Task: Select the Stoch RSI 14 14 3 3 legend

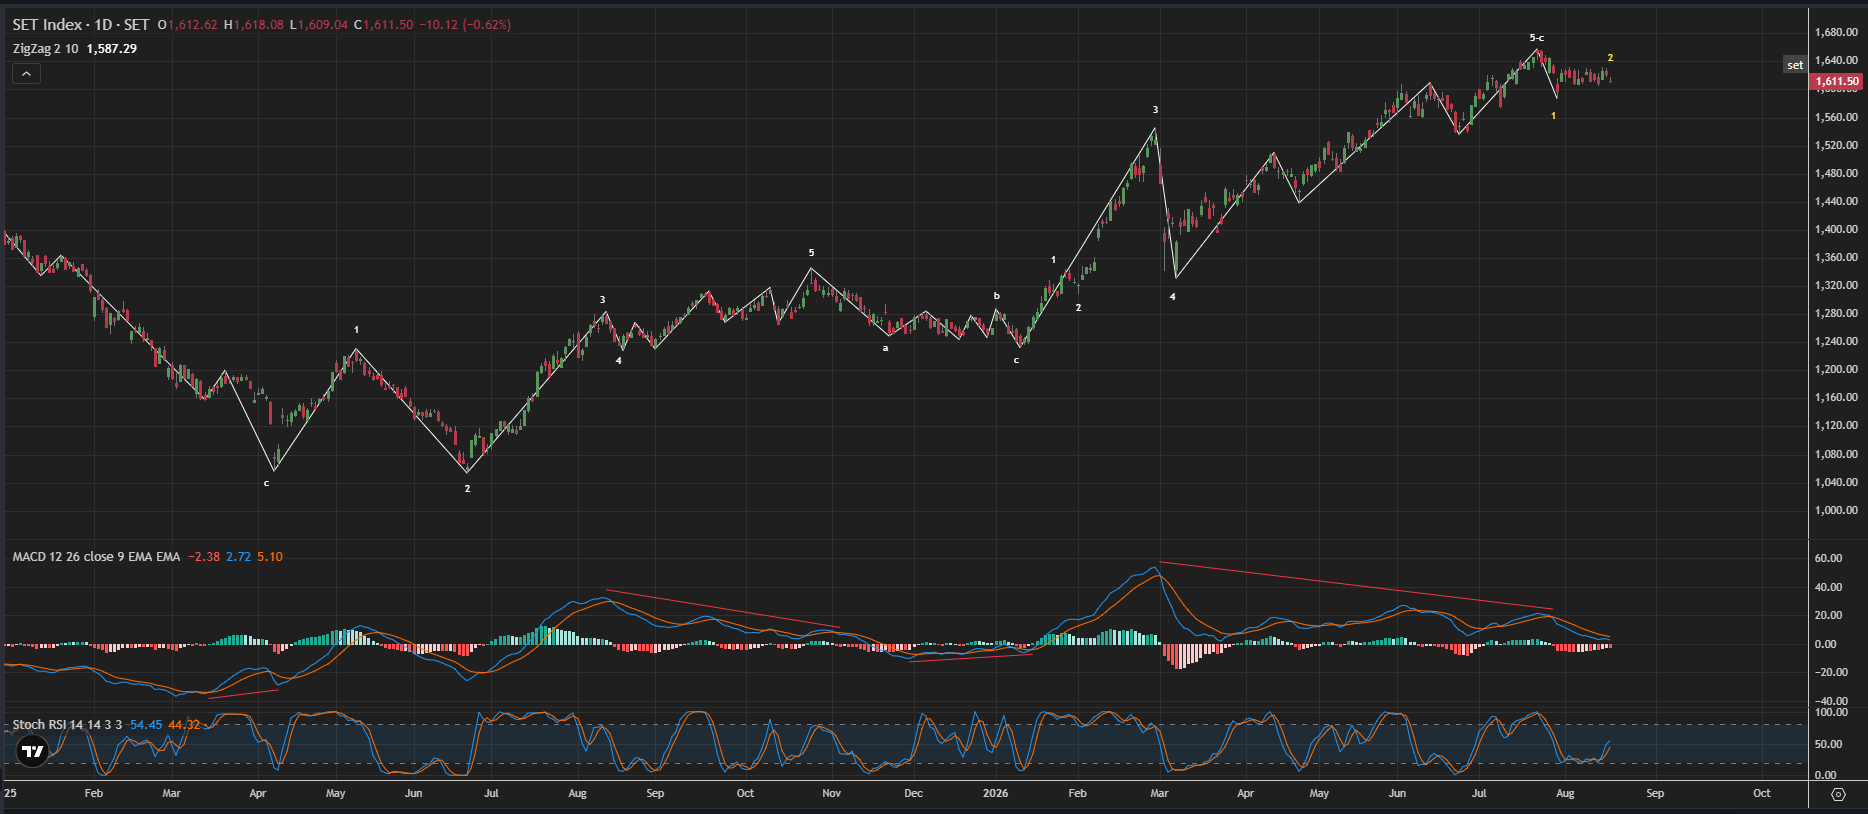Action: coord(67,724)
